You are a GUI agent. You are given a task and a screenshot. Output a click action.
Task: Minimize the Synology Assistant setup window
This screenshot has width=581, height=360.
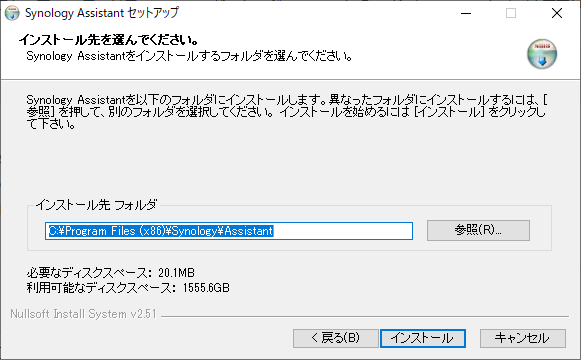click(466, 13)
